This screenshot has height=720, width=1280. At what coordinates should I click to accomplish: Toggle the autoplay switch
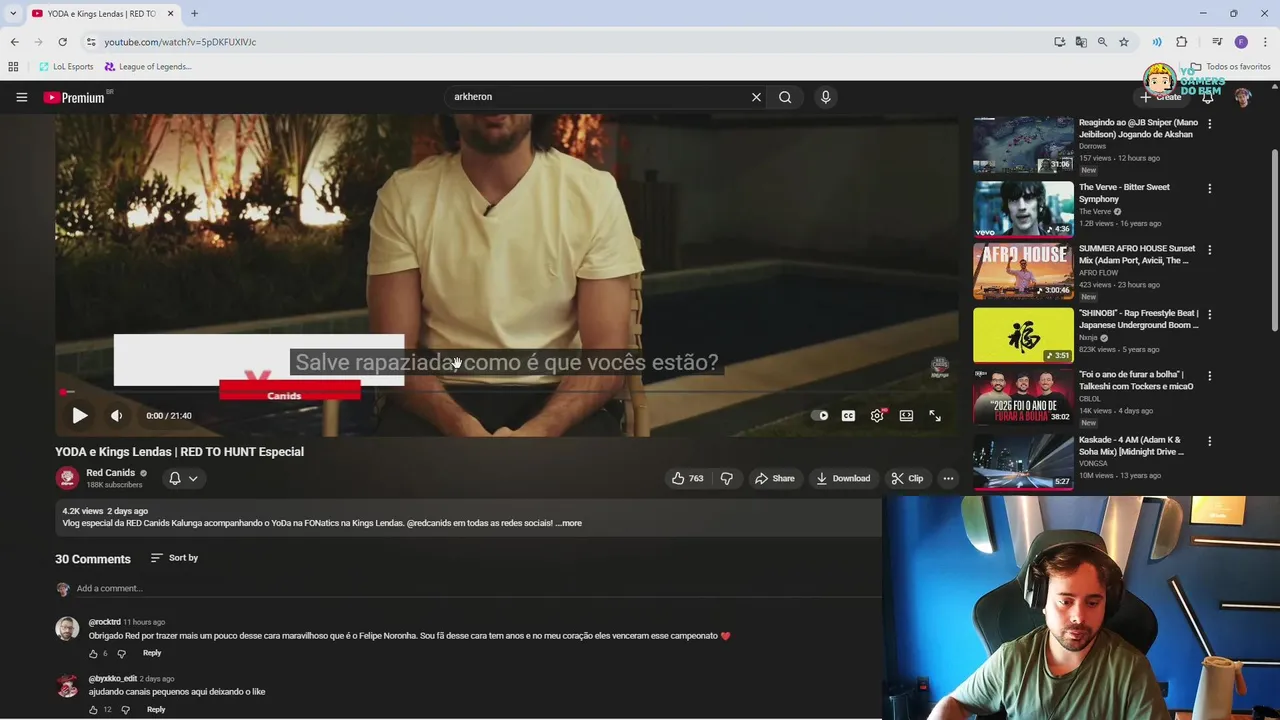point(820,416)
